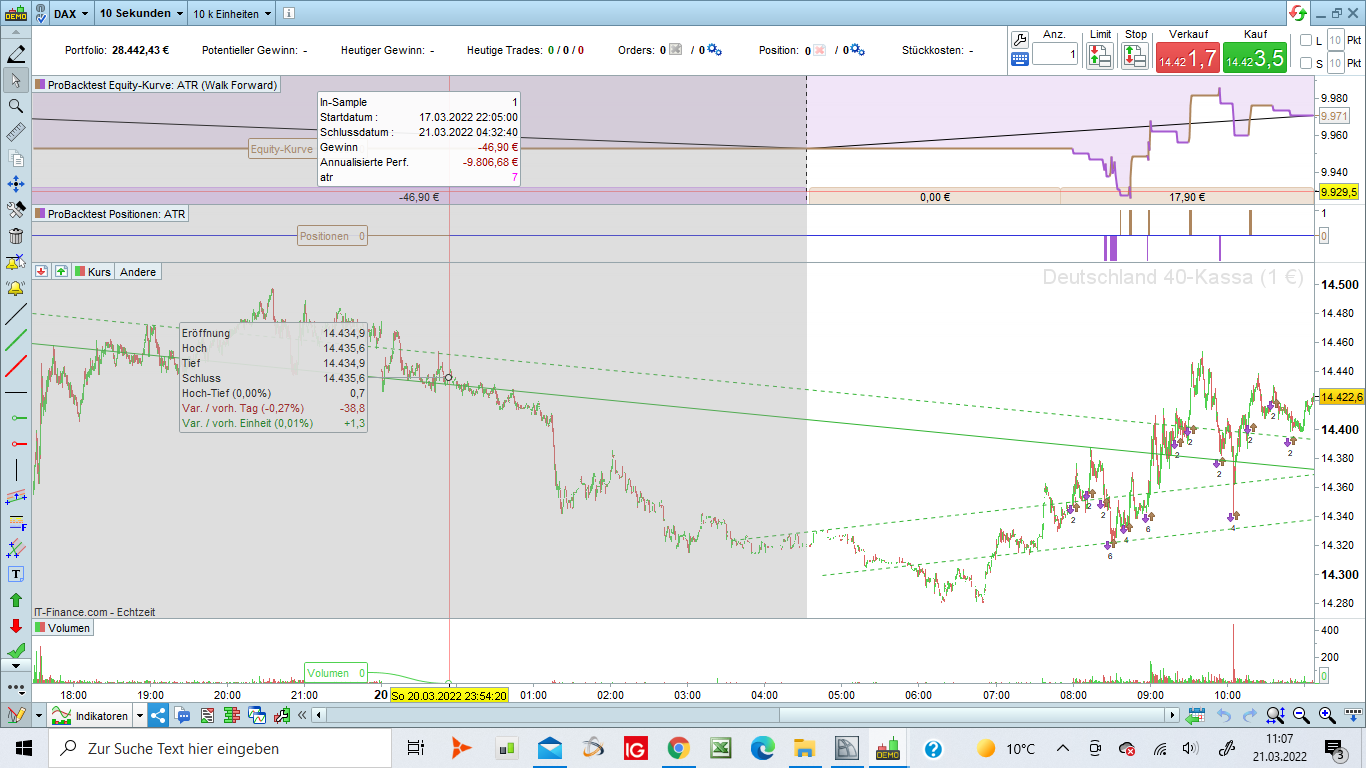Expand more drawing tools arrow
Viewport: 1366px width, 768px height.
coord(16,665)
